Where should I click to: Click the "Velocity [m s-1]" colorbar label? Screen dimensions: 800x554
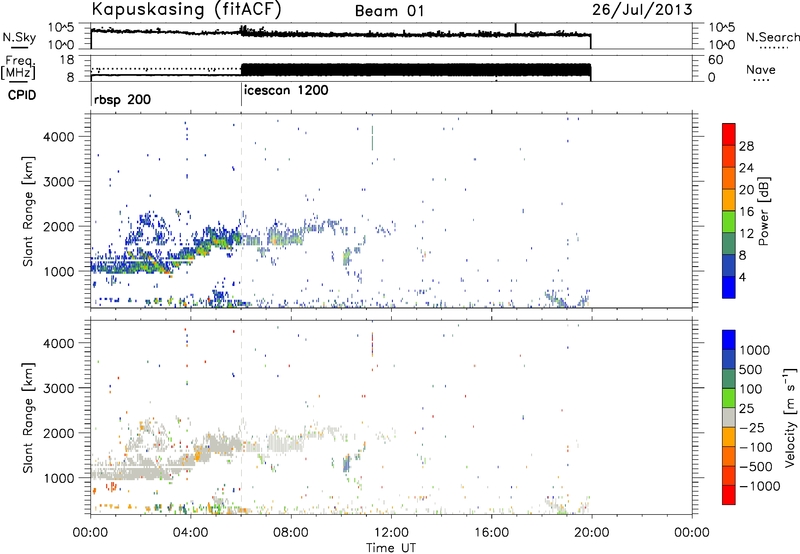(x=790, y=417)
